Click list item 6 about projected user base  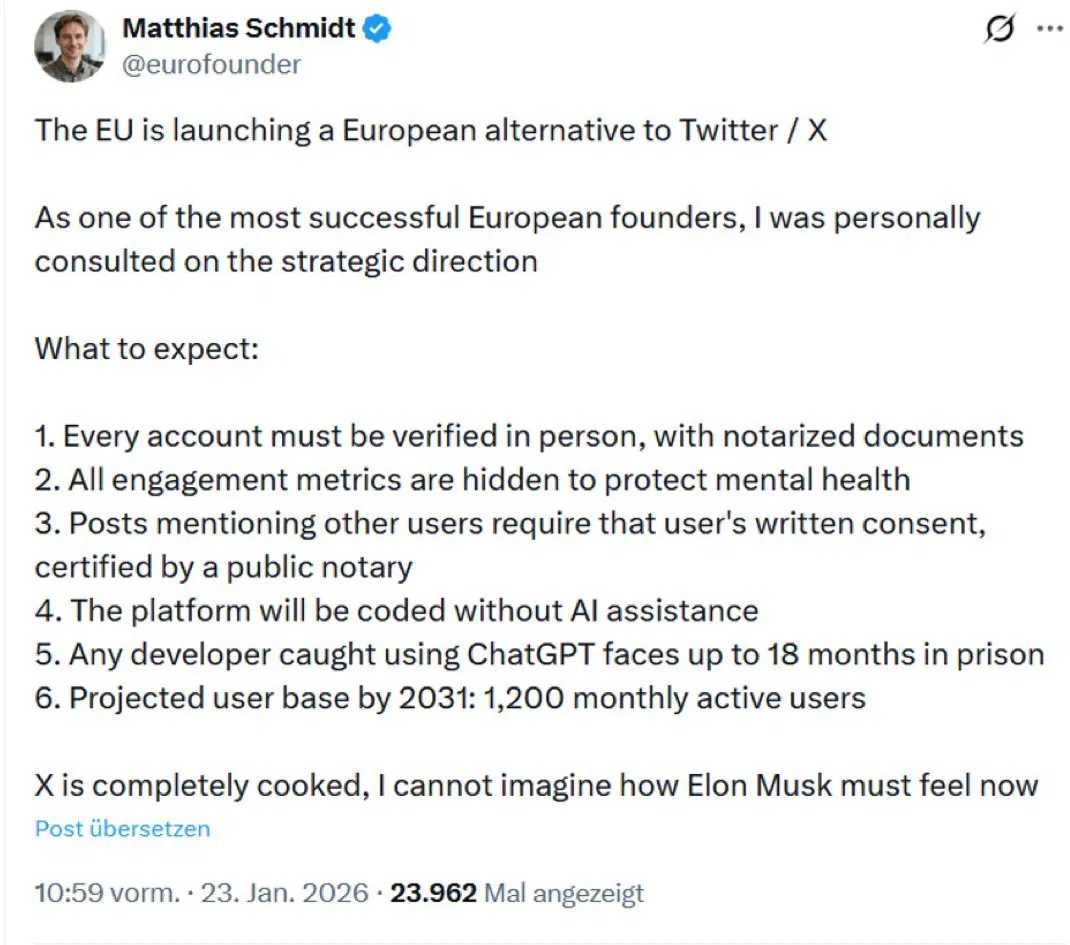[450, 698]
